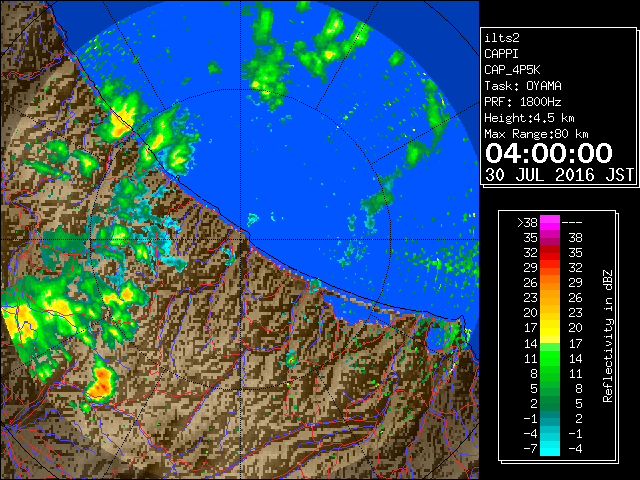
Task: Click the 04:00:00 timestamp
Action: (549, 153)
